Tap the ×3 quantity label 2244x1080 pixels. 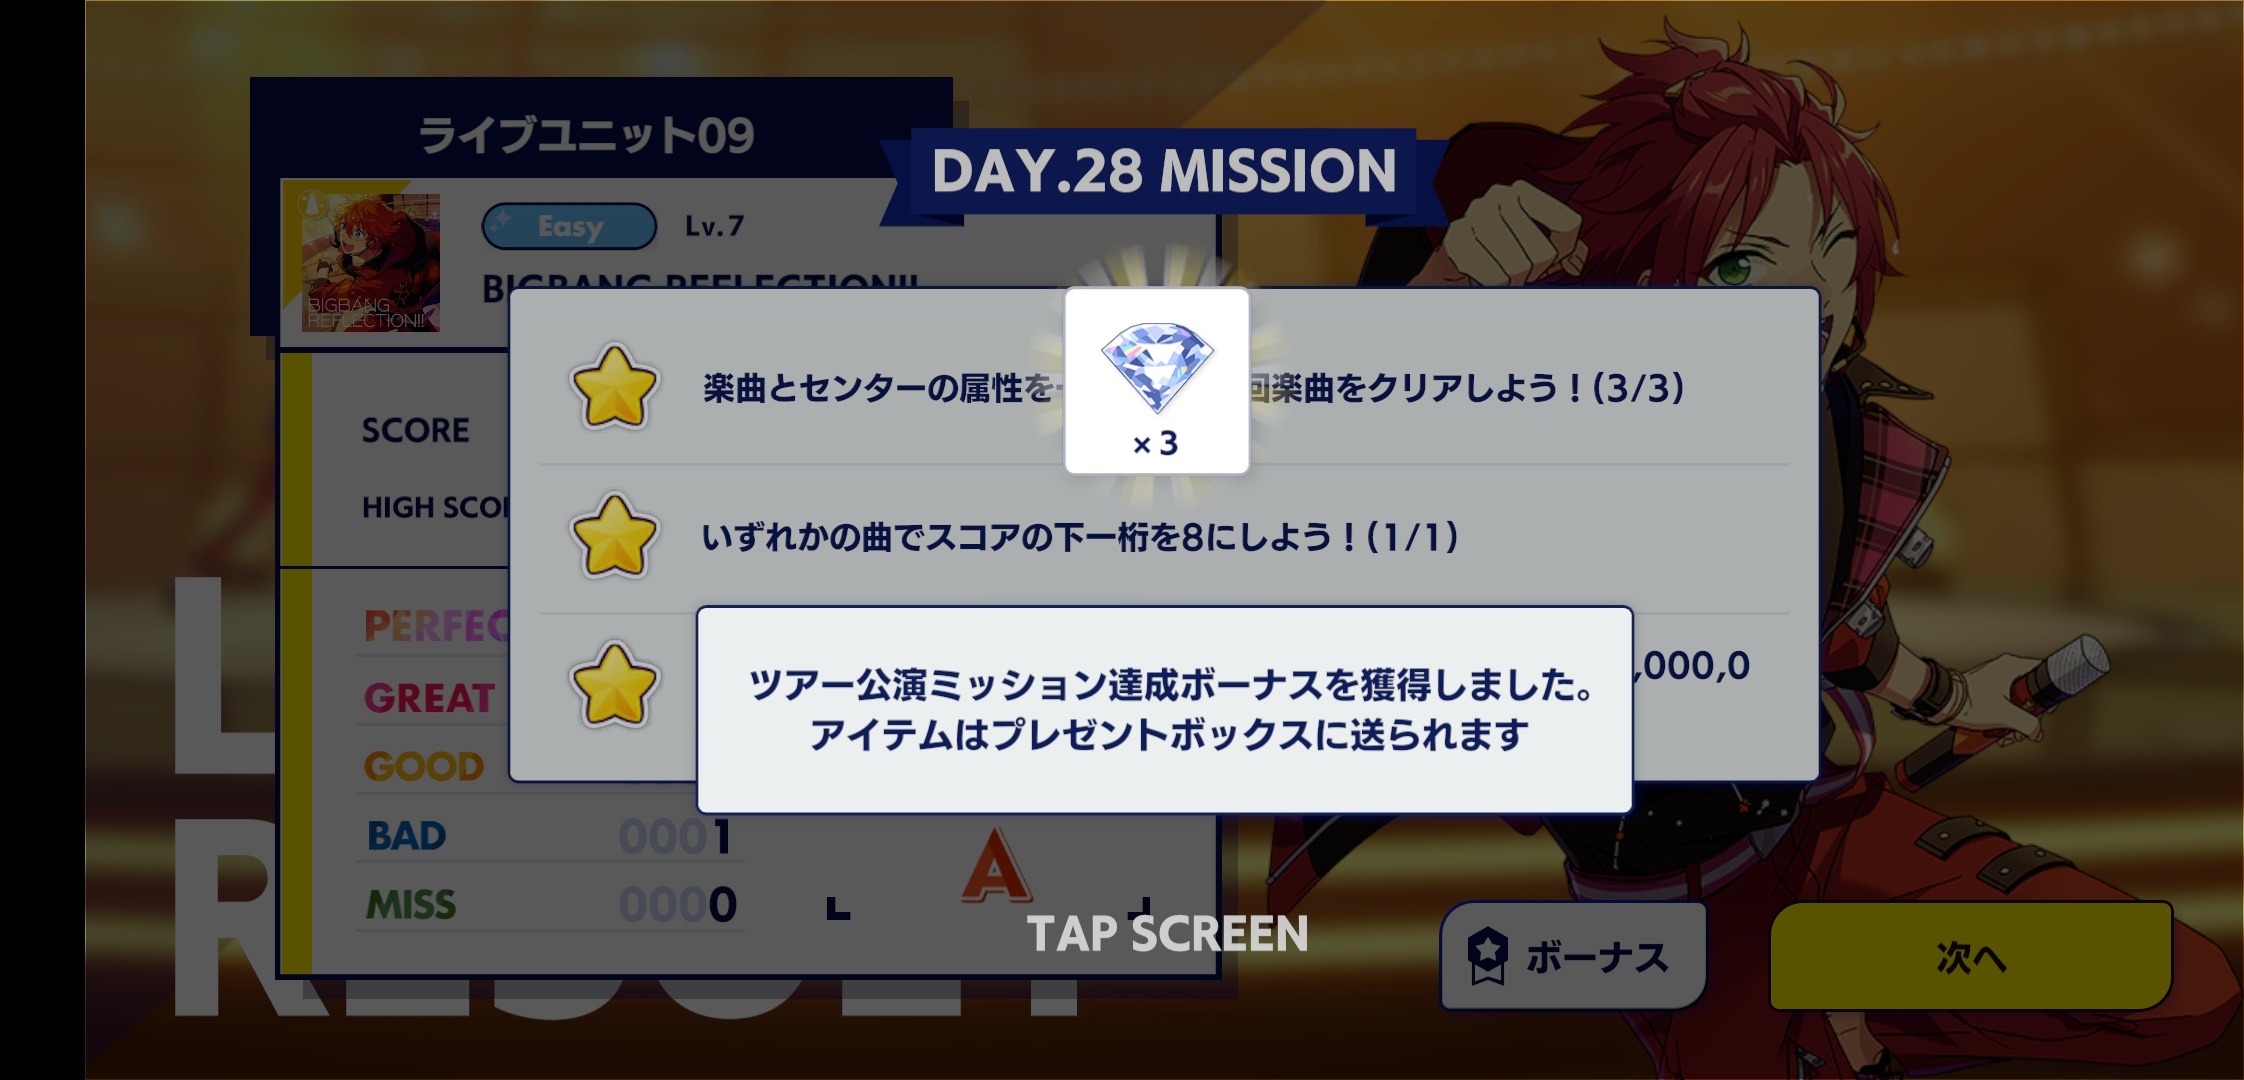[x=1156, y=444]
